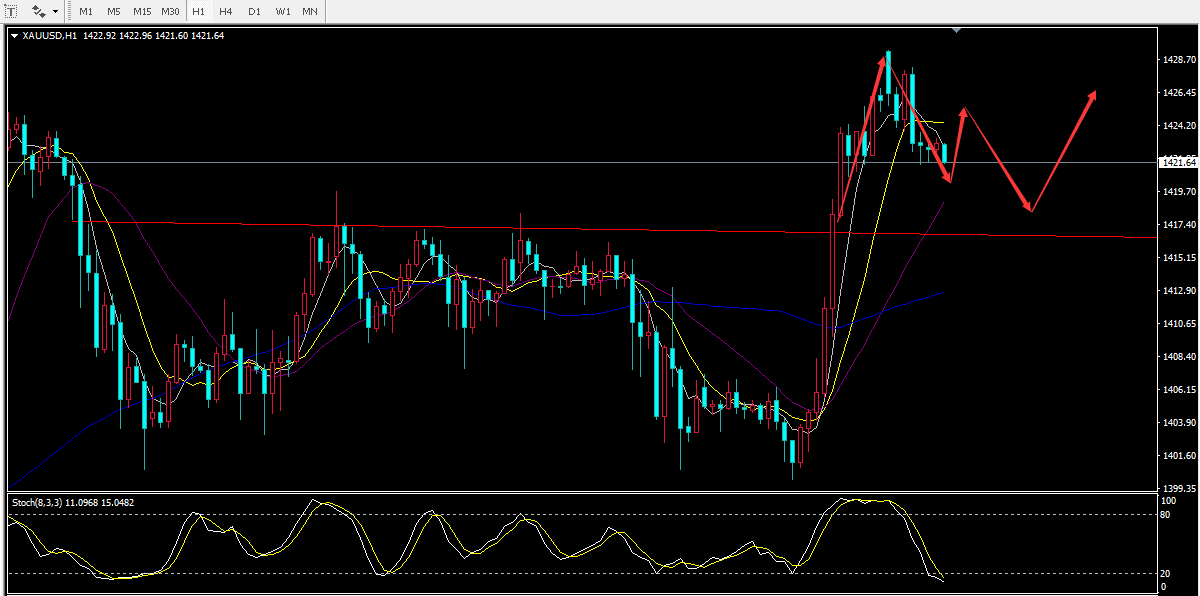Click the chart shift marker triangle

(958, 31)
